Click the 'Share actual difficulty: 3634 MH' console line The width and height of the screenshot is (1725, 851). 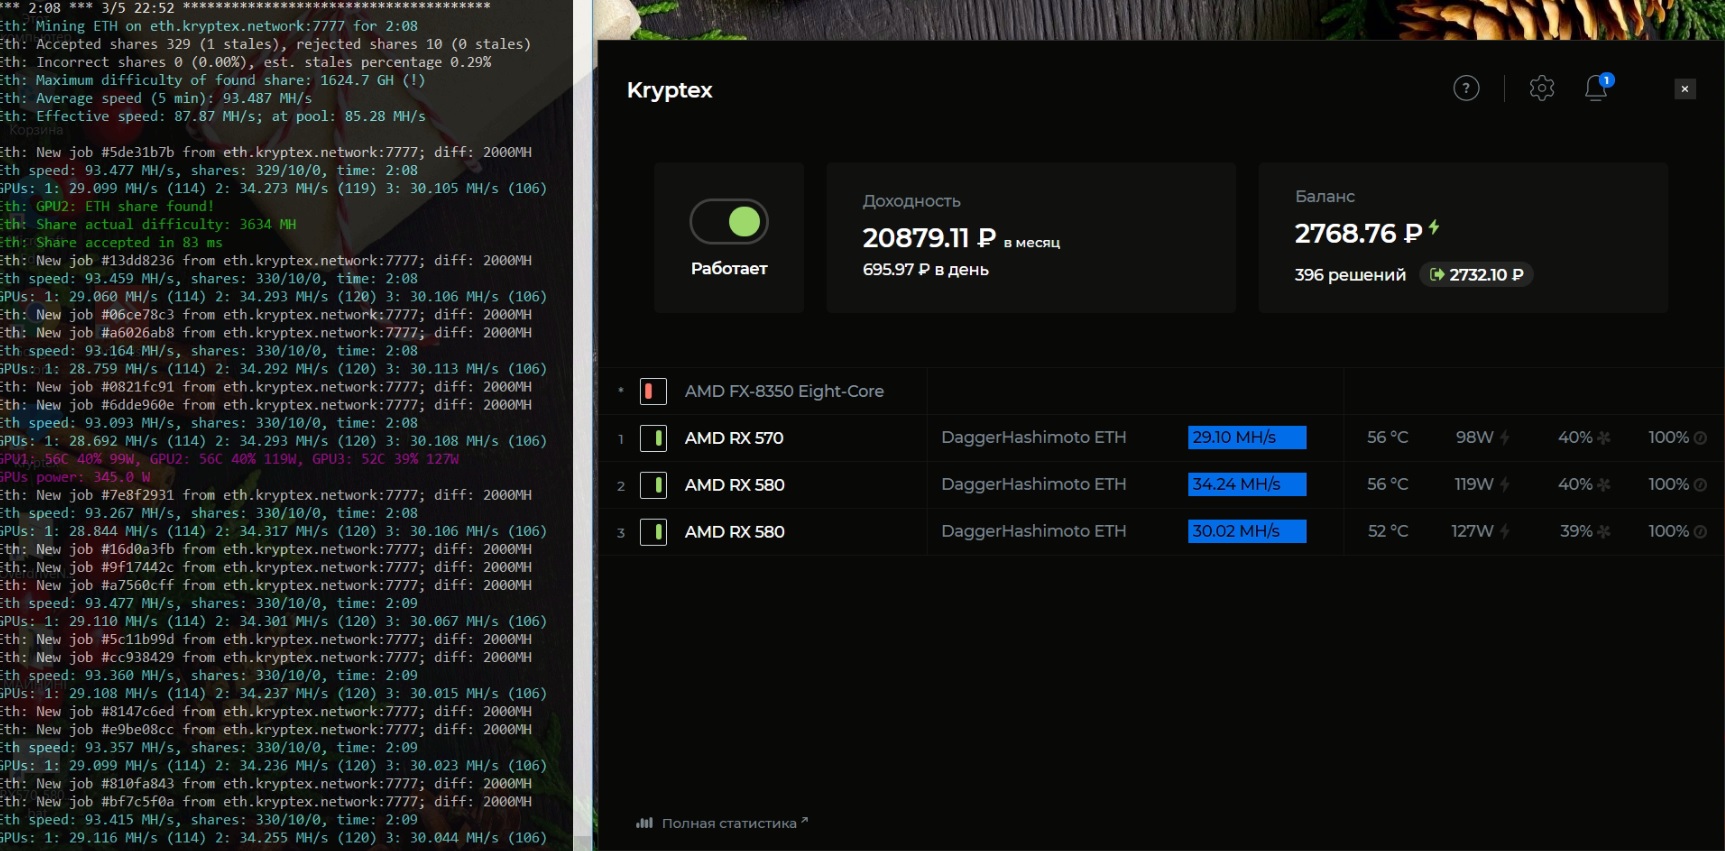click(x=149, y=224)
